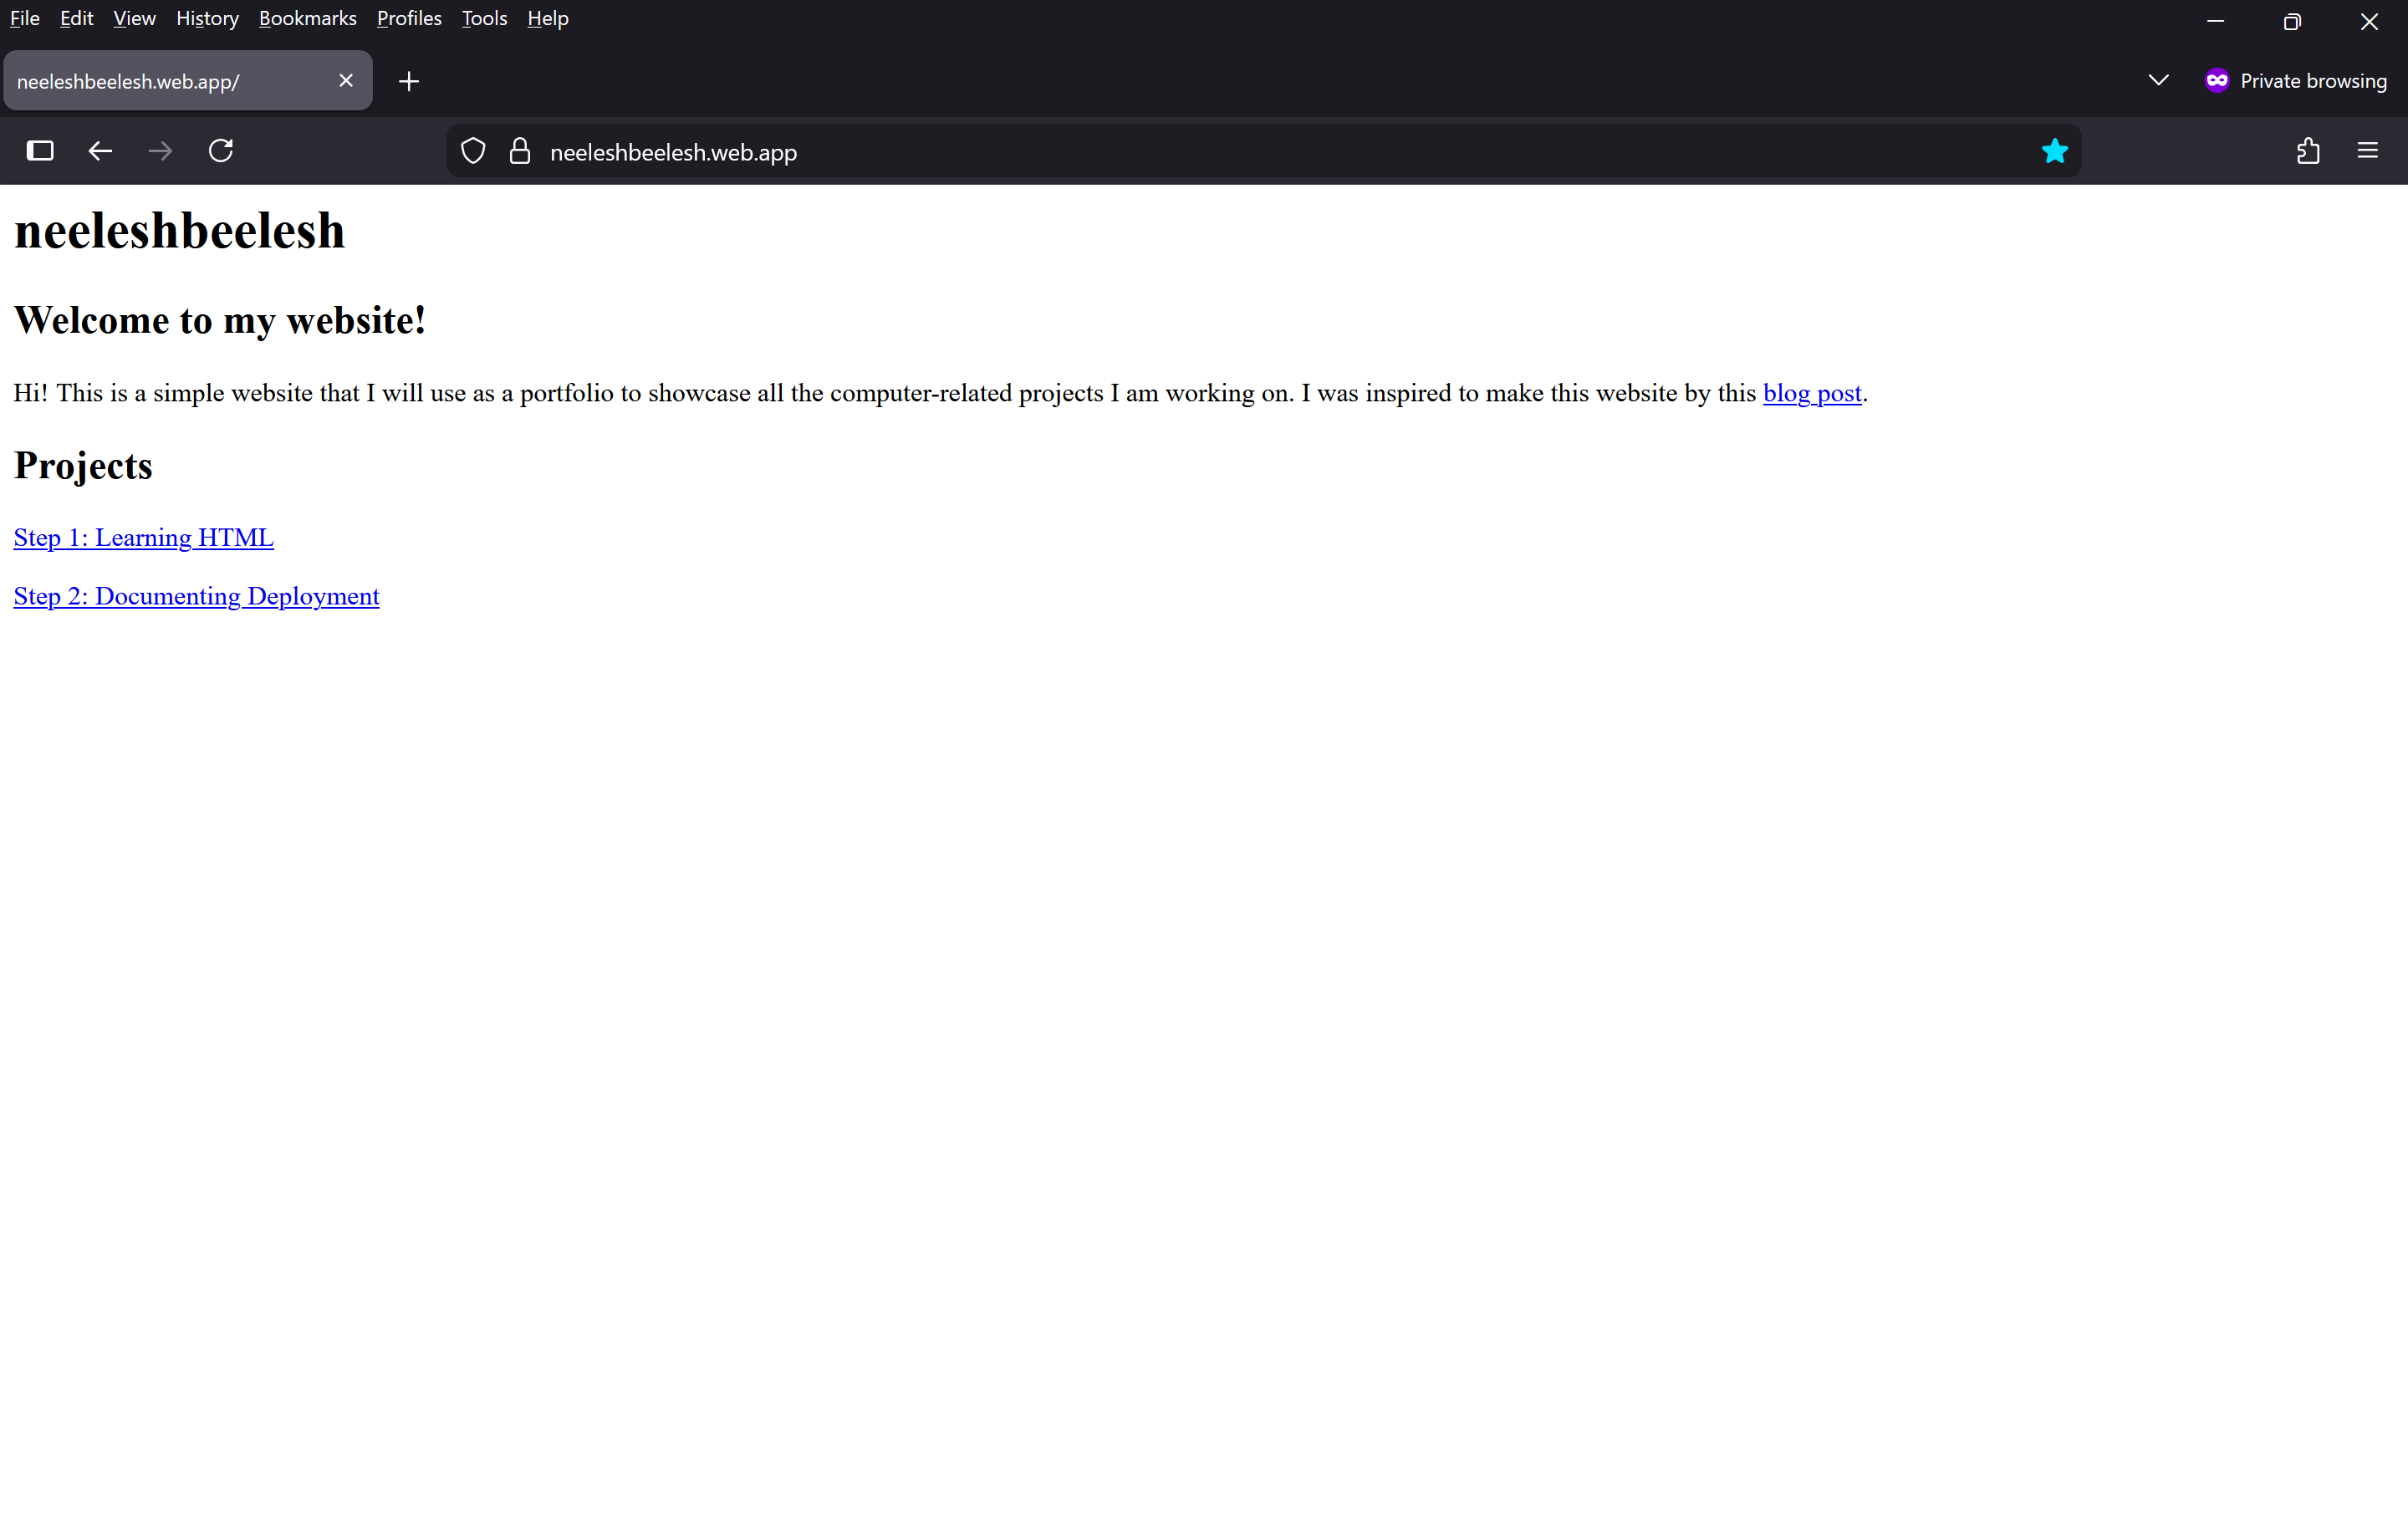Viewport: 2408px width, 1525px height.
Task: Click the padlock site security icon
Action: coord(519,151)
